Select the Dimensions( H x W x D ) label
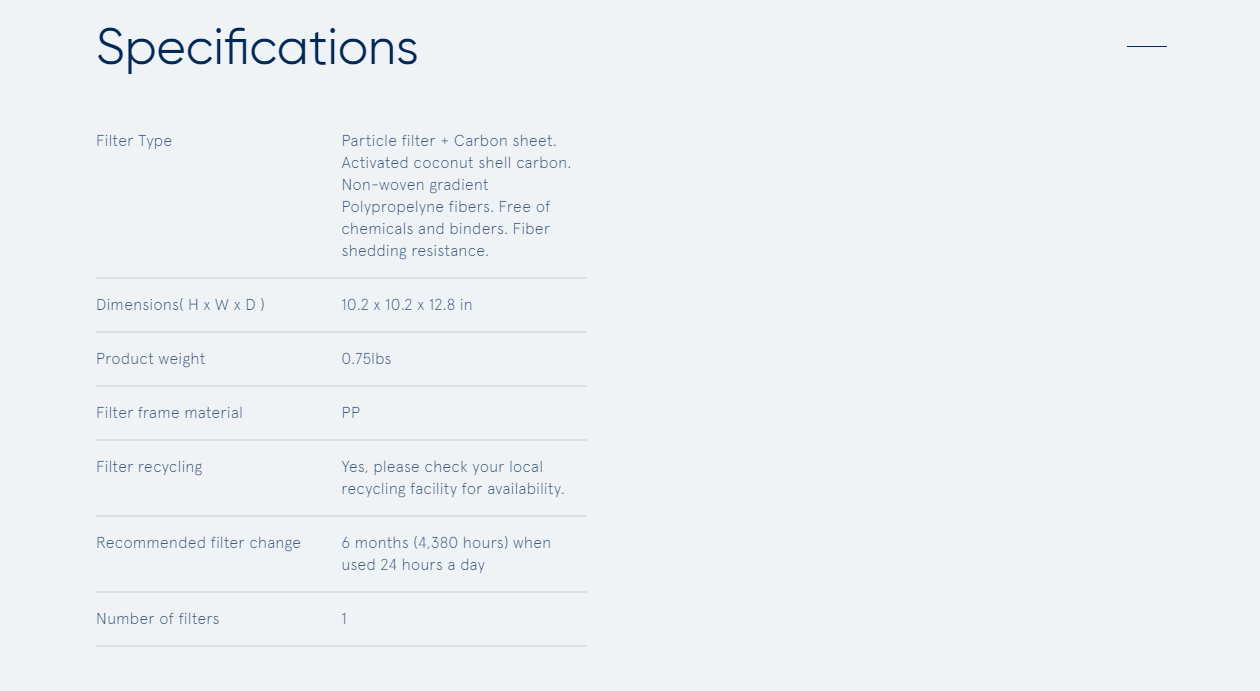This screenshot has height=691, width=1260. tap(180, 305)
